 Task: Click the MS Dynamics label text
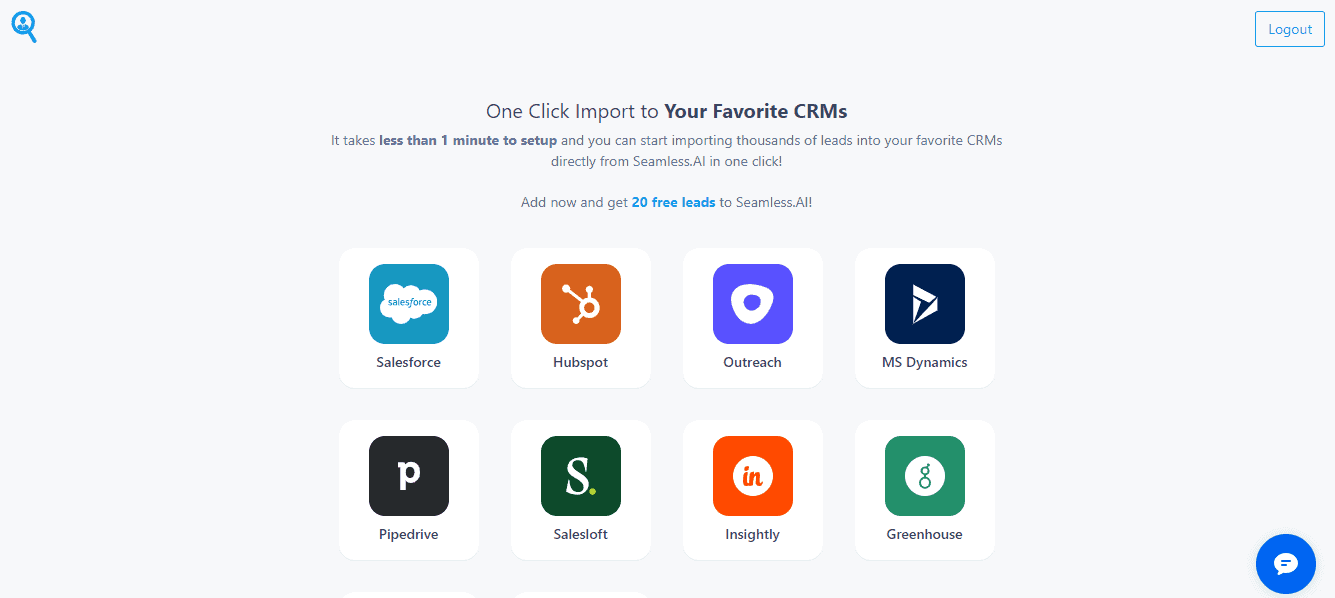(x=925, y=362)
